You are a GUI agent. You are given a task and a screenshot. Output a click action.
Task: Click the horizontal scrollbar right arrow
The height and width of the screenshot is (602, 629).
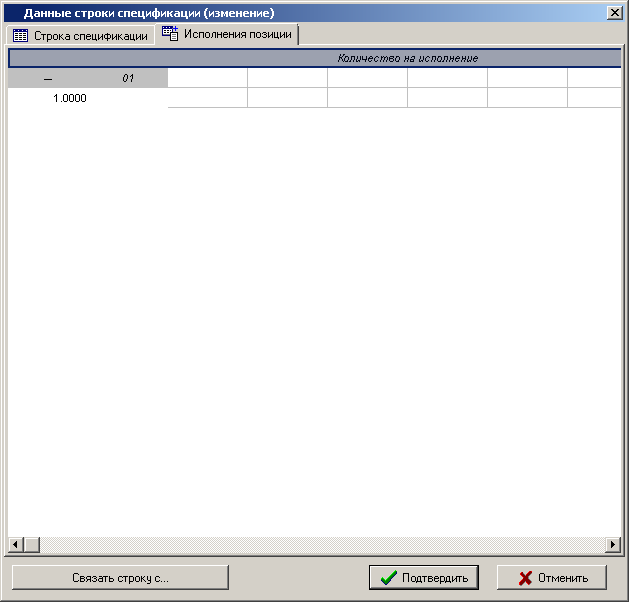pos(613,545)
